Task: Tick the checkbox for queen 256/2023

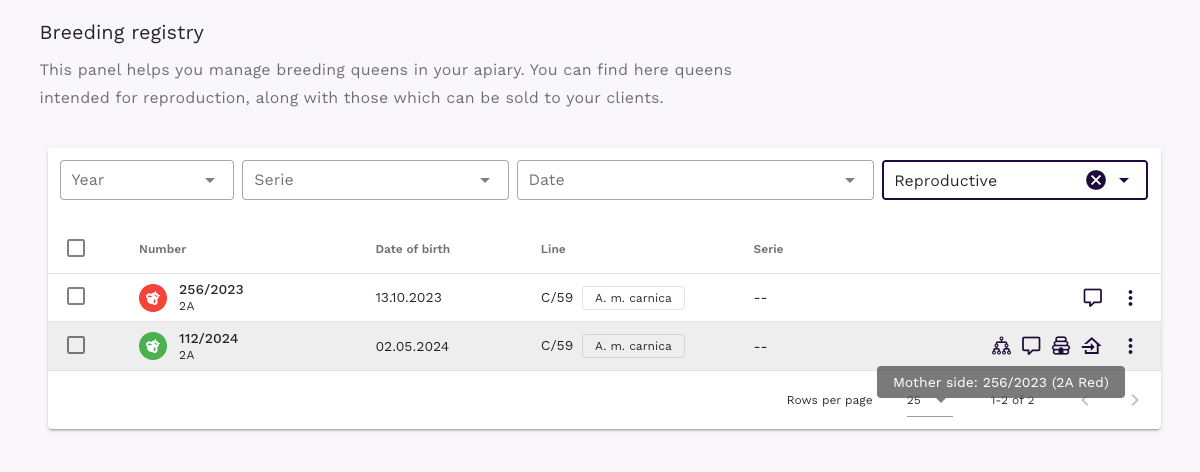Action: pos(76,297)
